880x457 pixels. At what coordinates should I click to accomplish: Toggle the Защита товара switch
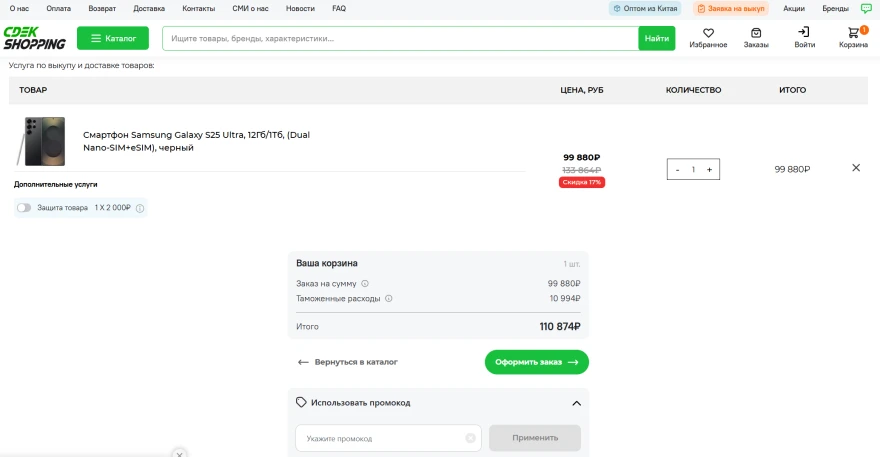[24, 208]
